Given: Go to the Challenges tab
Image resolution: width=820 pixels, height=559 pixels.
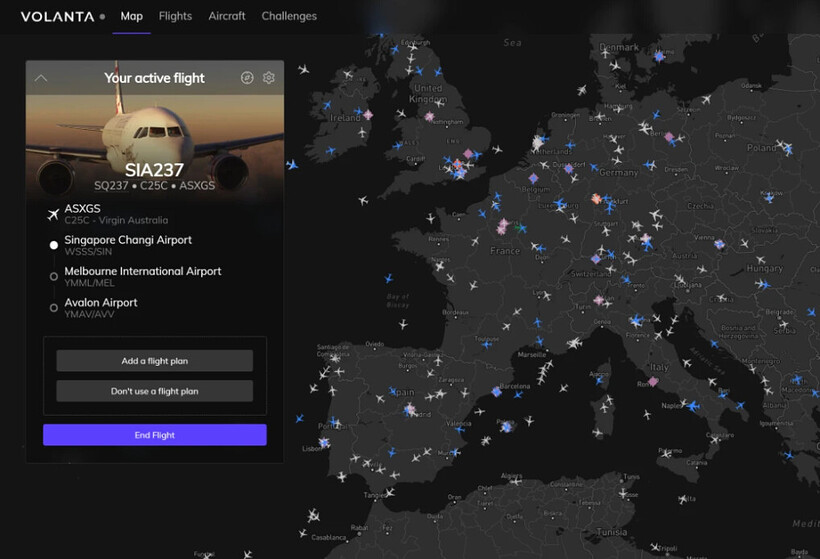Looking at the screenshot, I should point(289,16).
